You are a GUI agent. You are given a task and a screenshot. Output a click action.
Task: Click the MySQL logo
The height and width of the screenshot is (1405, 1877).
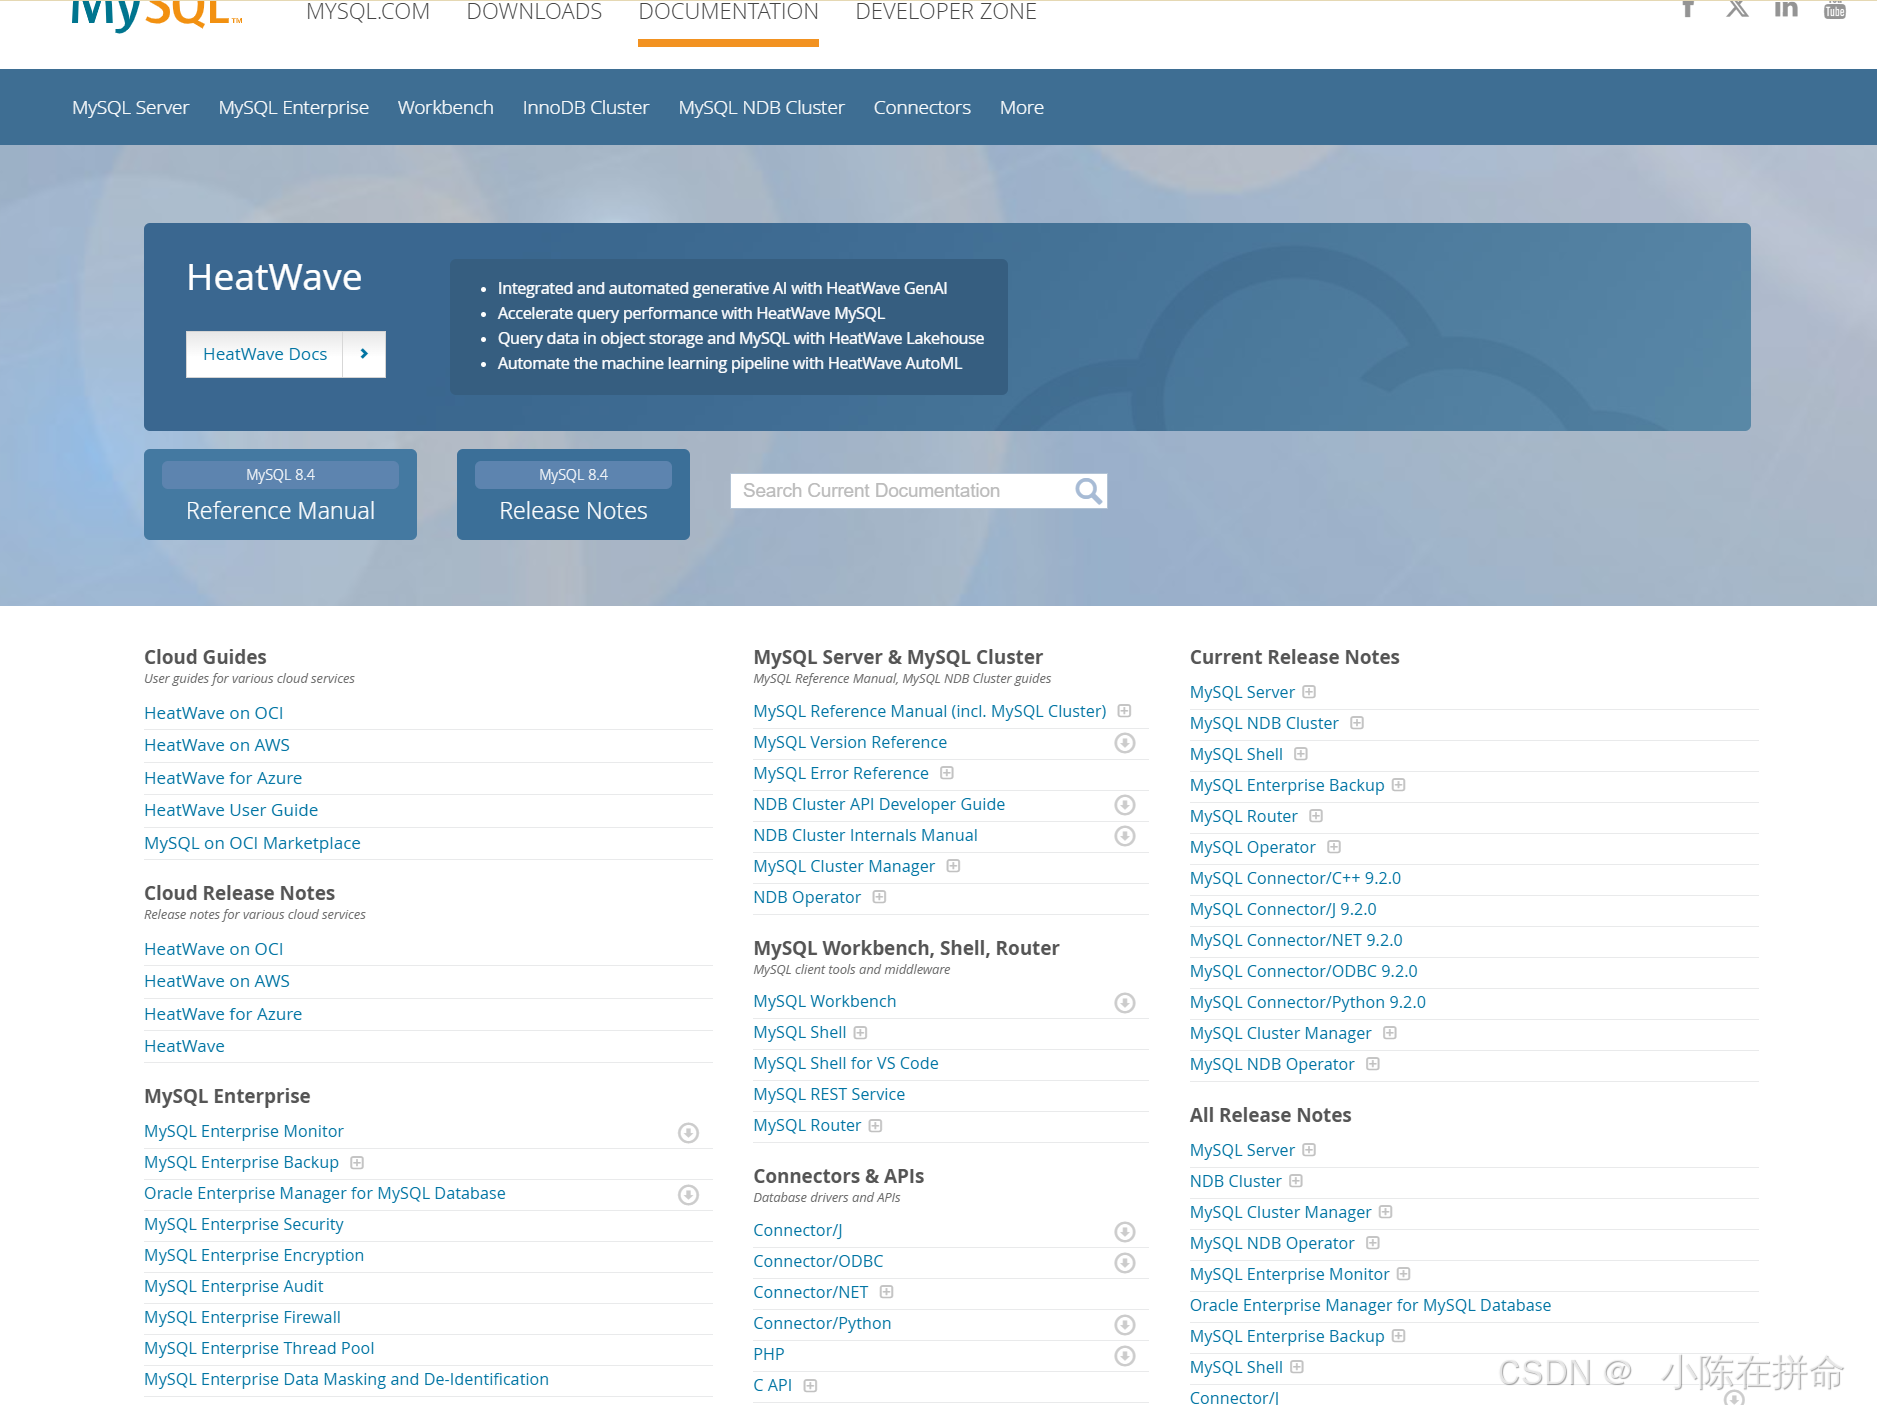(x=157, y=14)
